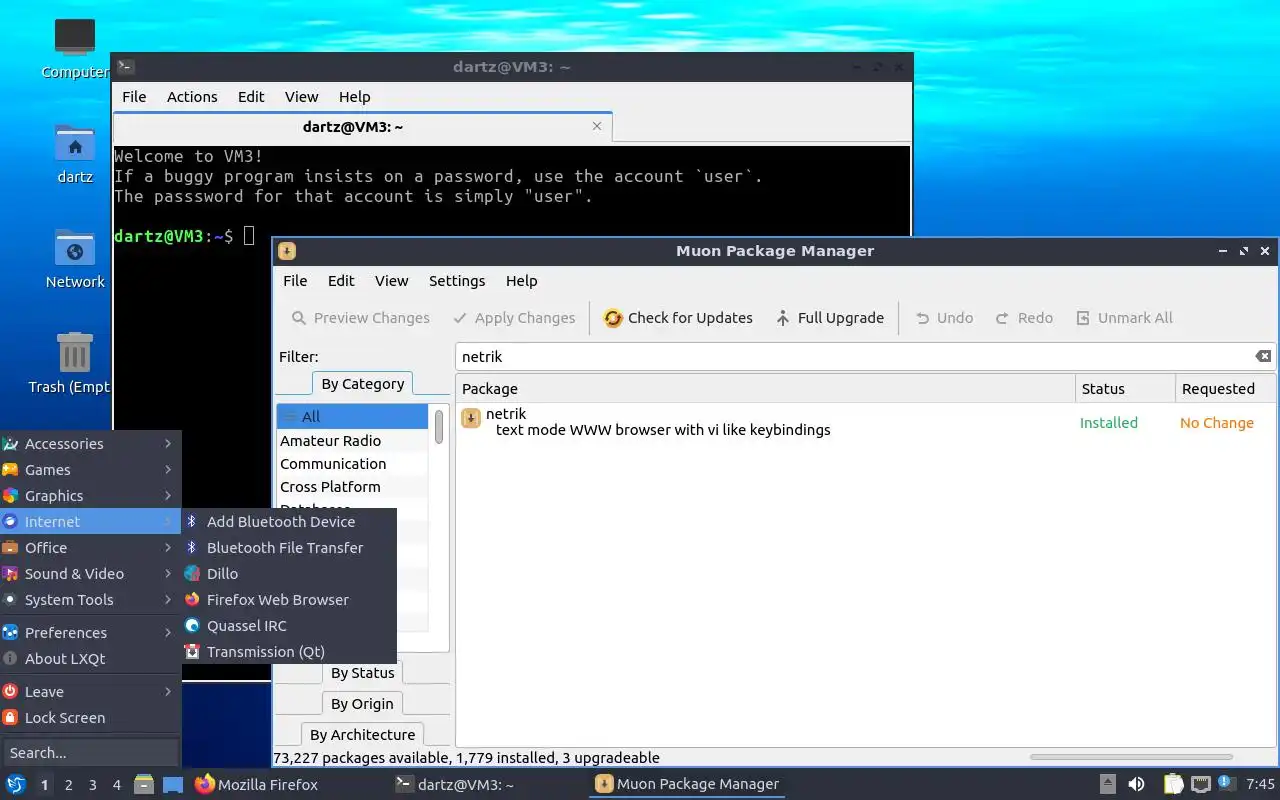This screenshot has width=1280, height=800.
Task: Close the dartz@VM3 terminal tab
Action: pos(597,126)
